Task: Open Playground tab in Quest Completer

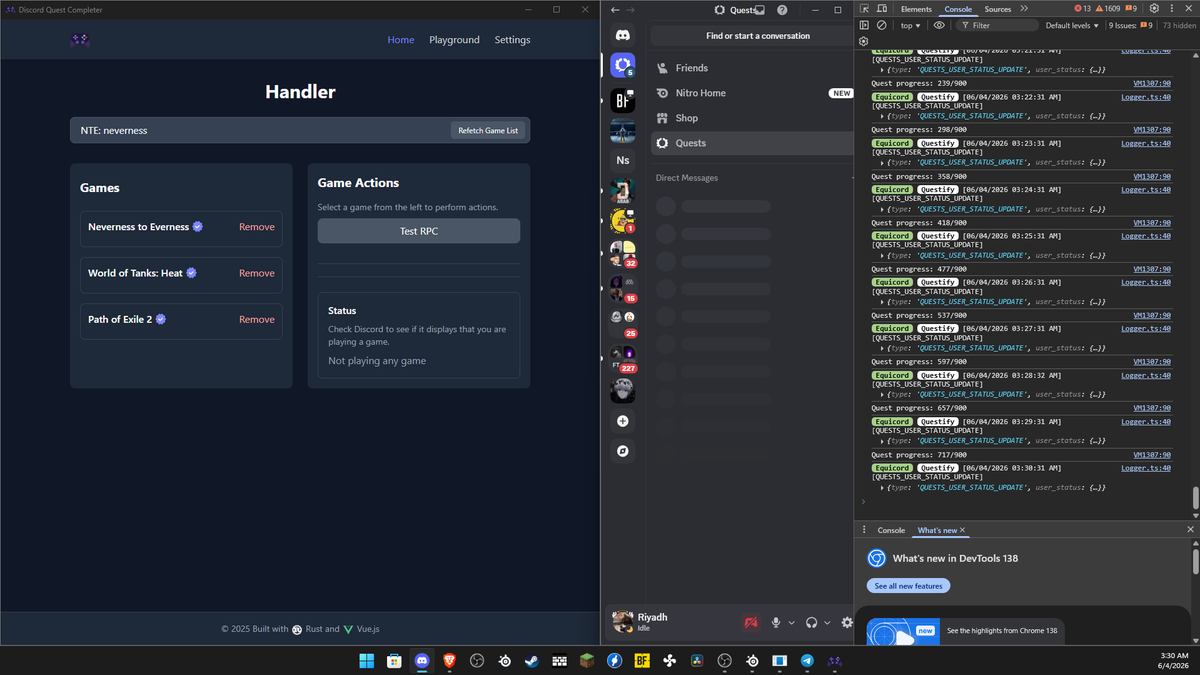Action: tap(454, 40)
